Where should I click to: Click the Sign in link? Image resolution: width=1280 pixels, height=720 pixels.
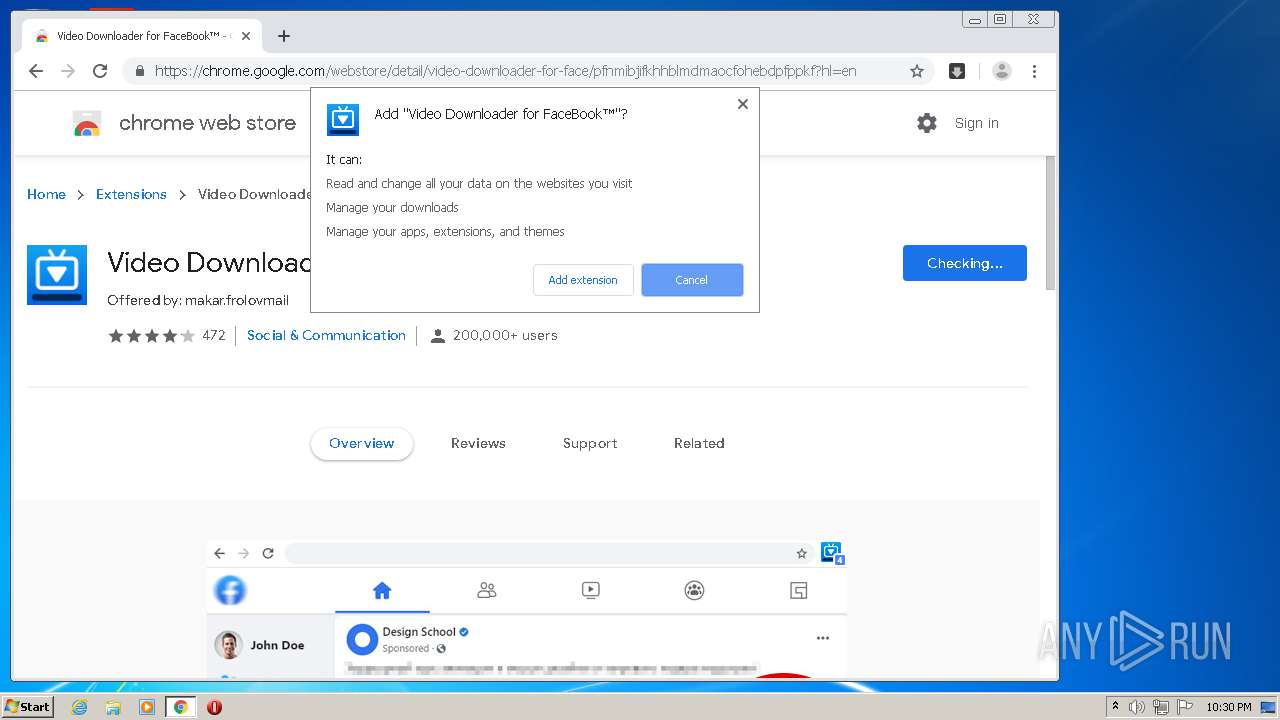(x=976, y=123)
